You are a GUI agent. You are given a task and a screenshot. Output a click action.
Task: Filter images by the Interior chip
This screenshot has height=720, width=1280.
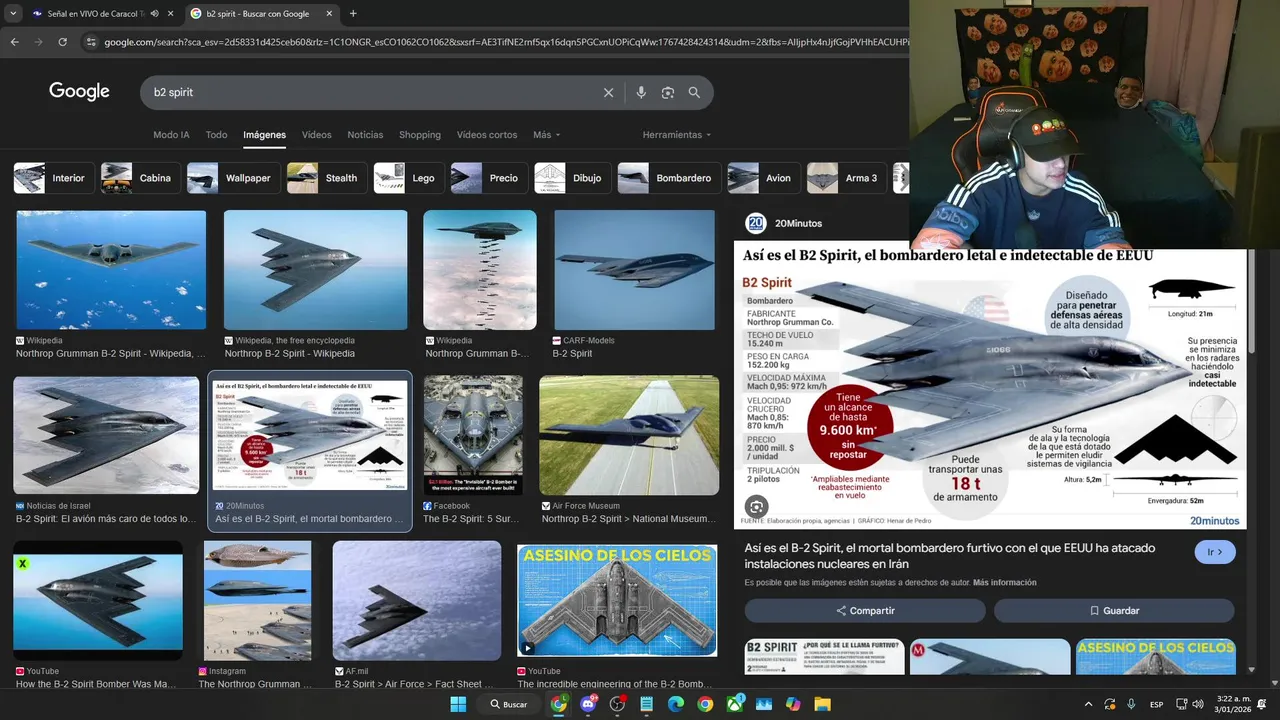(x=54, y=178)
